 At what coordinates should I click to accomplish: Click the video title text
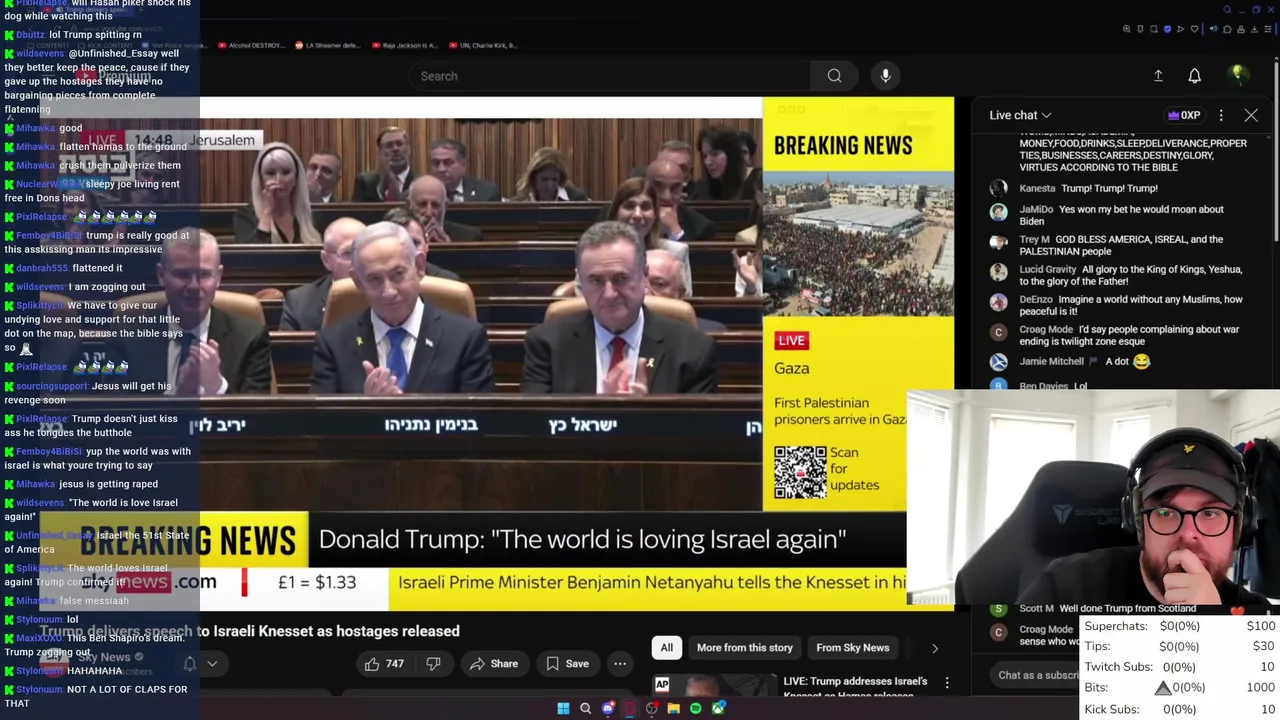pyautogui.click(x=250, y=631)
